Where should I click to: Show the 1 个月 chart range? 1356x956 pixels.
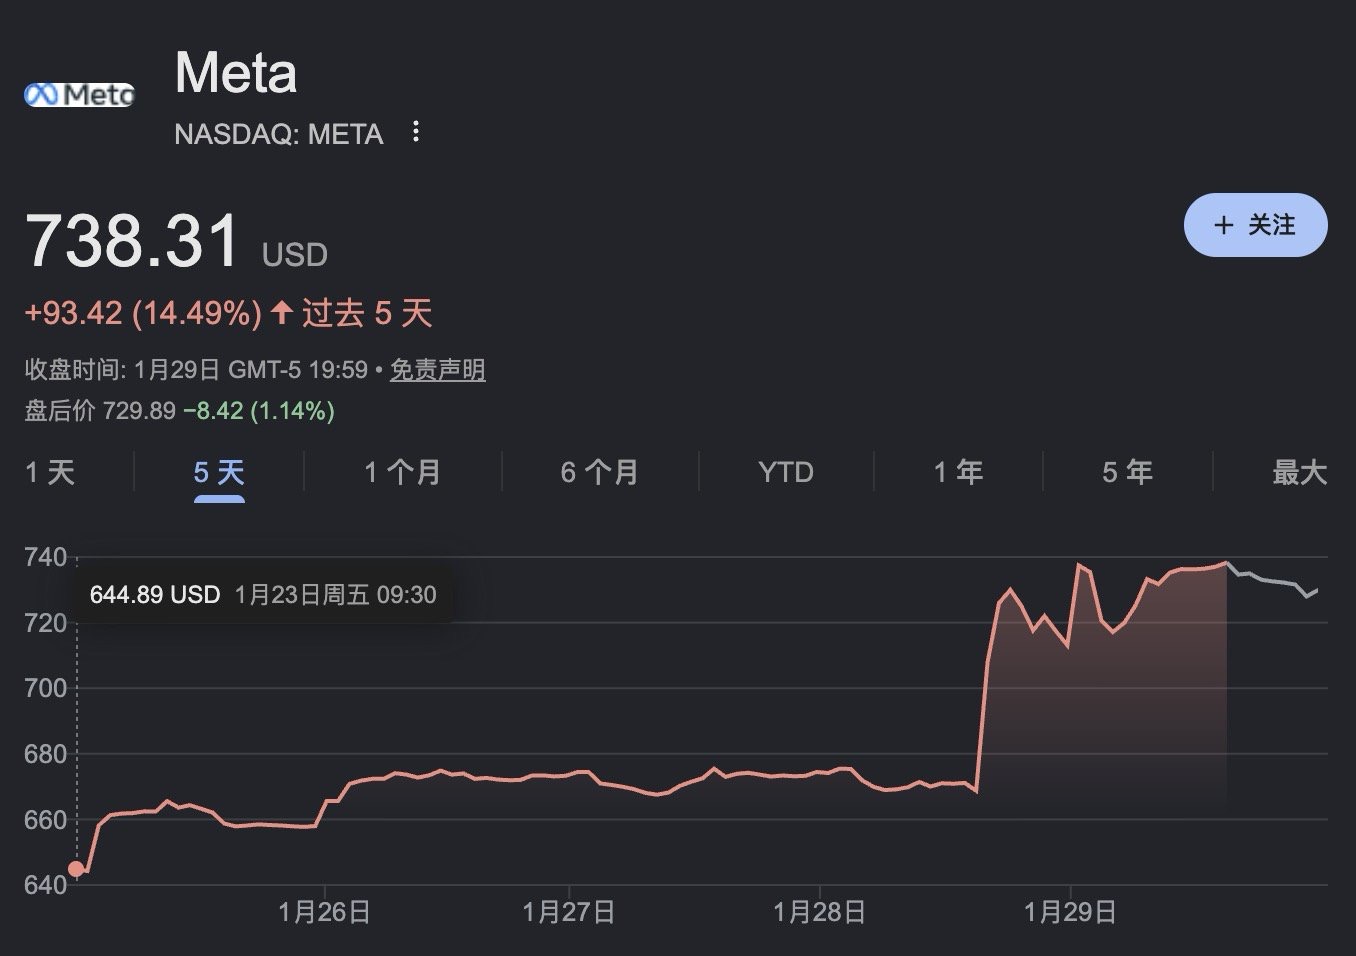tap(402, 472)
